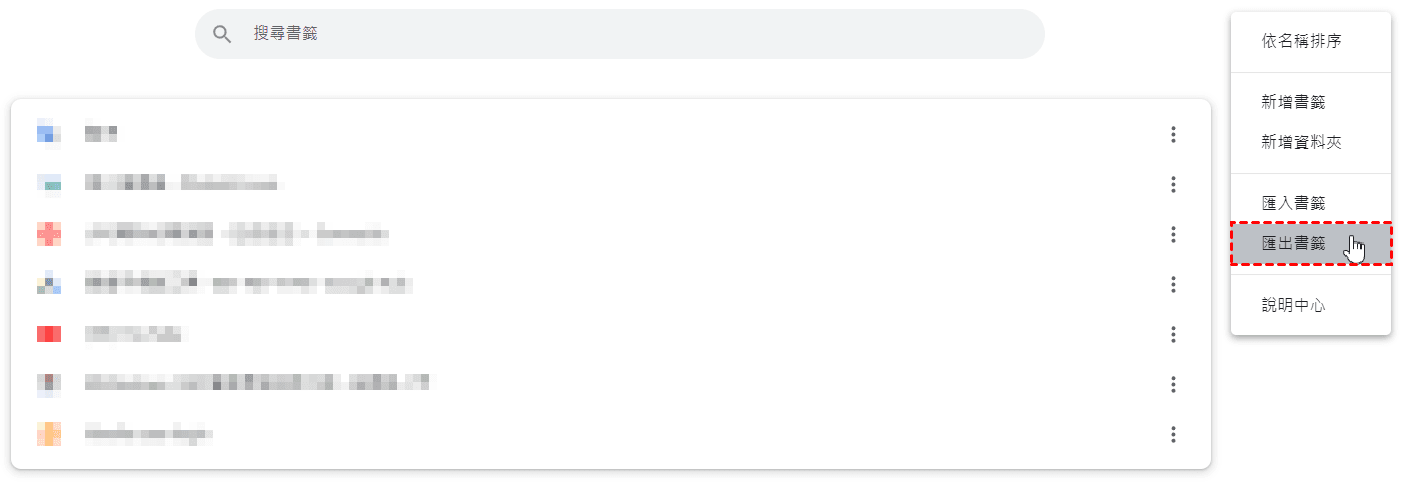Image resolution: width=1411 pixels, height=504 pixels.
Task: Click the orange favicon of the bottom bookmark
Action: pyautogui.click(x=49, y=434)
